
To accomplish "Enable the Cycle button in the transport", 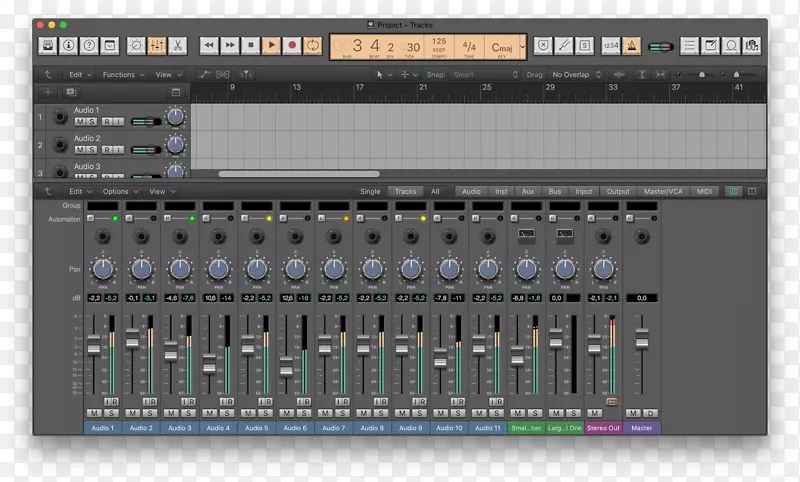I will 313,45.
